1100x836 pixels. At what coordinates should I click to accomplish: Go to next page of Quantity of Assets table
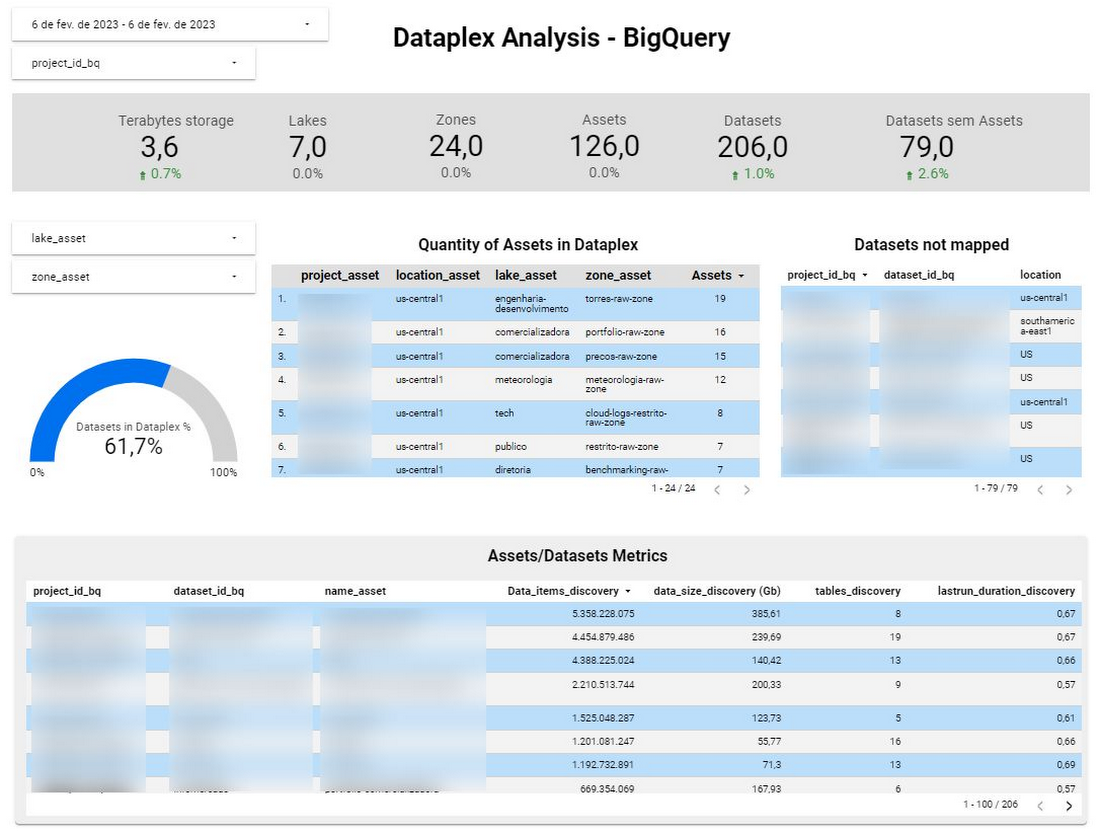pos(746,490)
